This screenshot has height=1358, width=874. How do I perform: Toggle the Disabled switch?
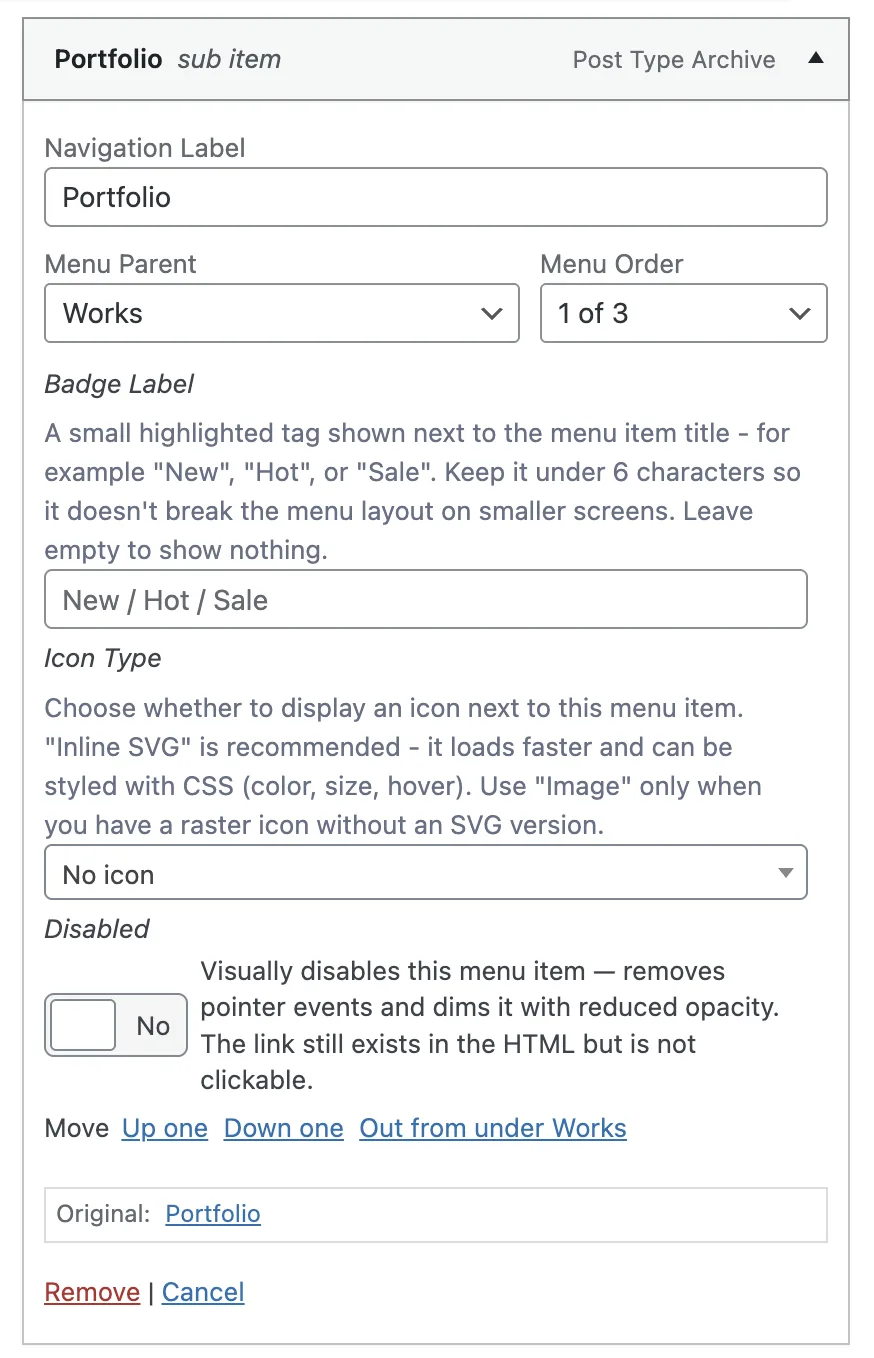[x=116, y=1025]
